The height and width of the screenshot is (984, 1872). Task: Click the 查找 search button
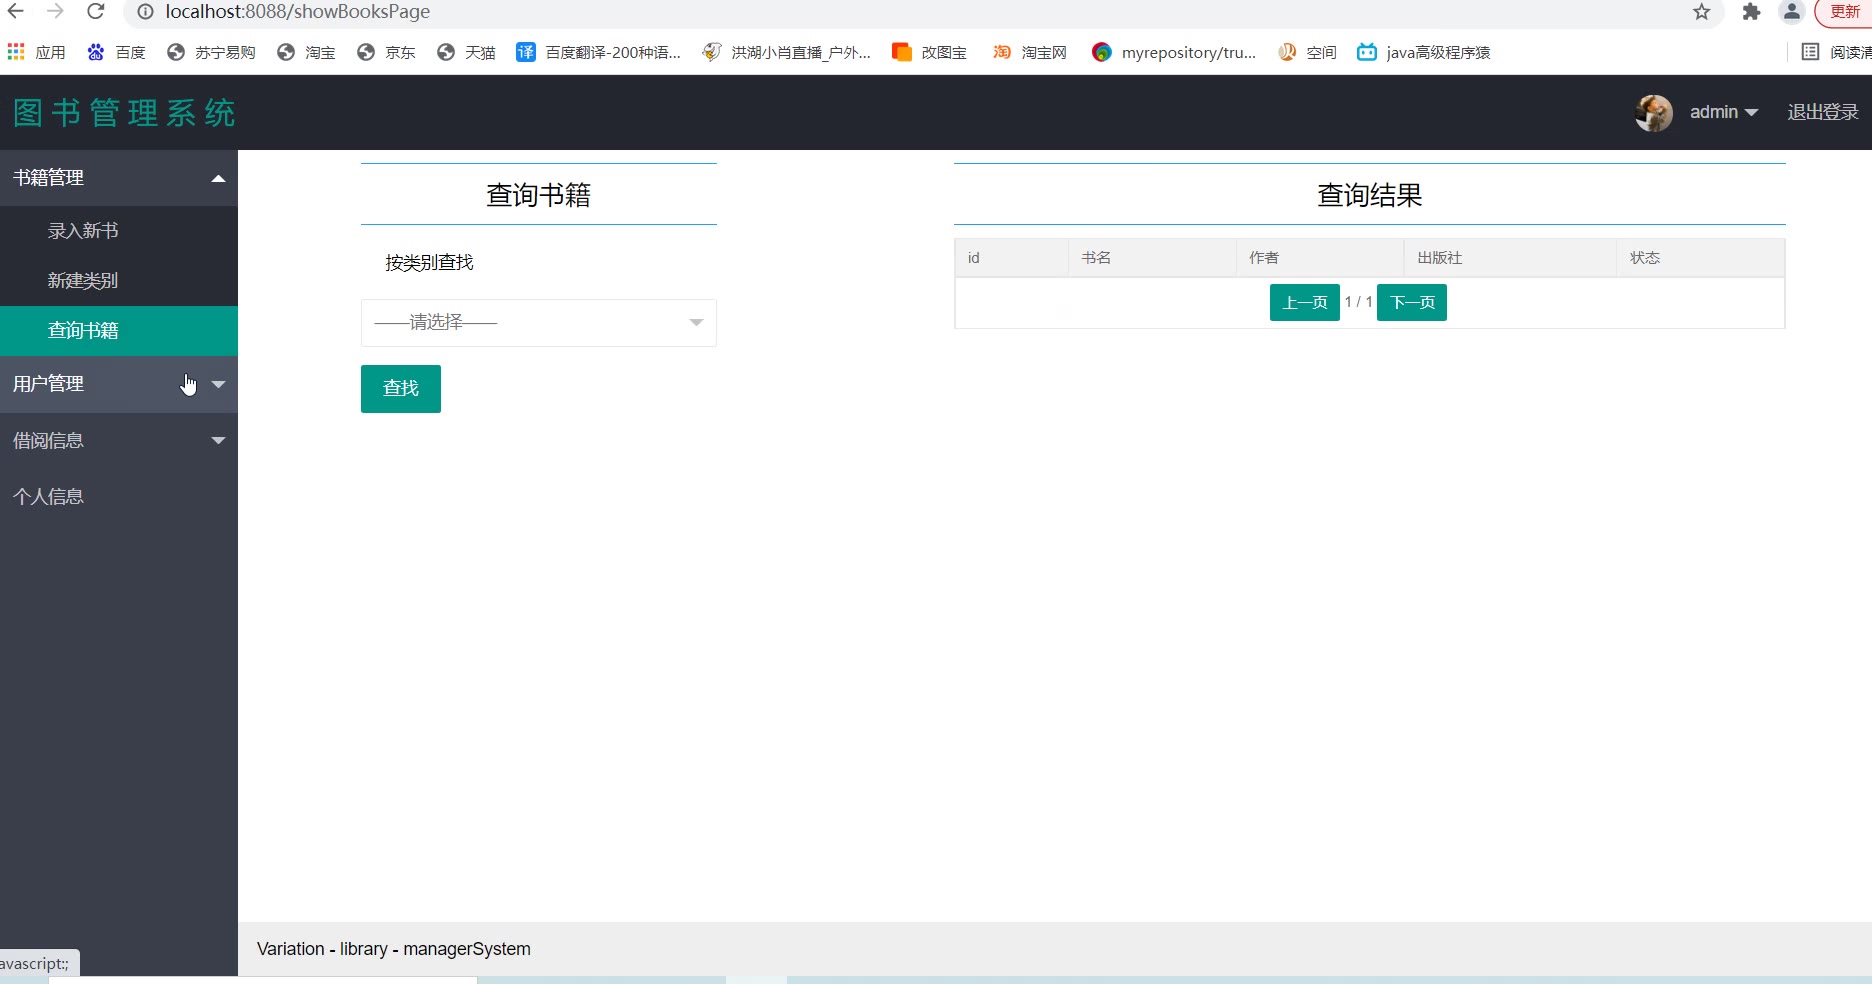coord(401,389)
